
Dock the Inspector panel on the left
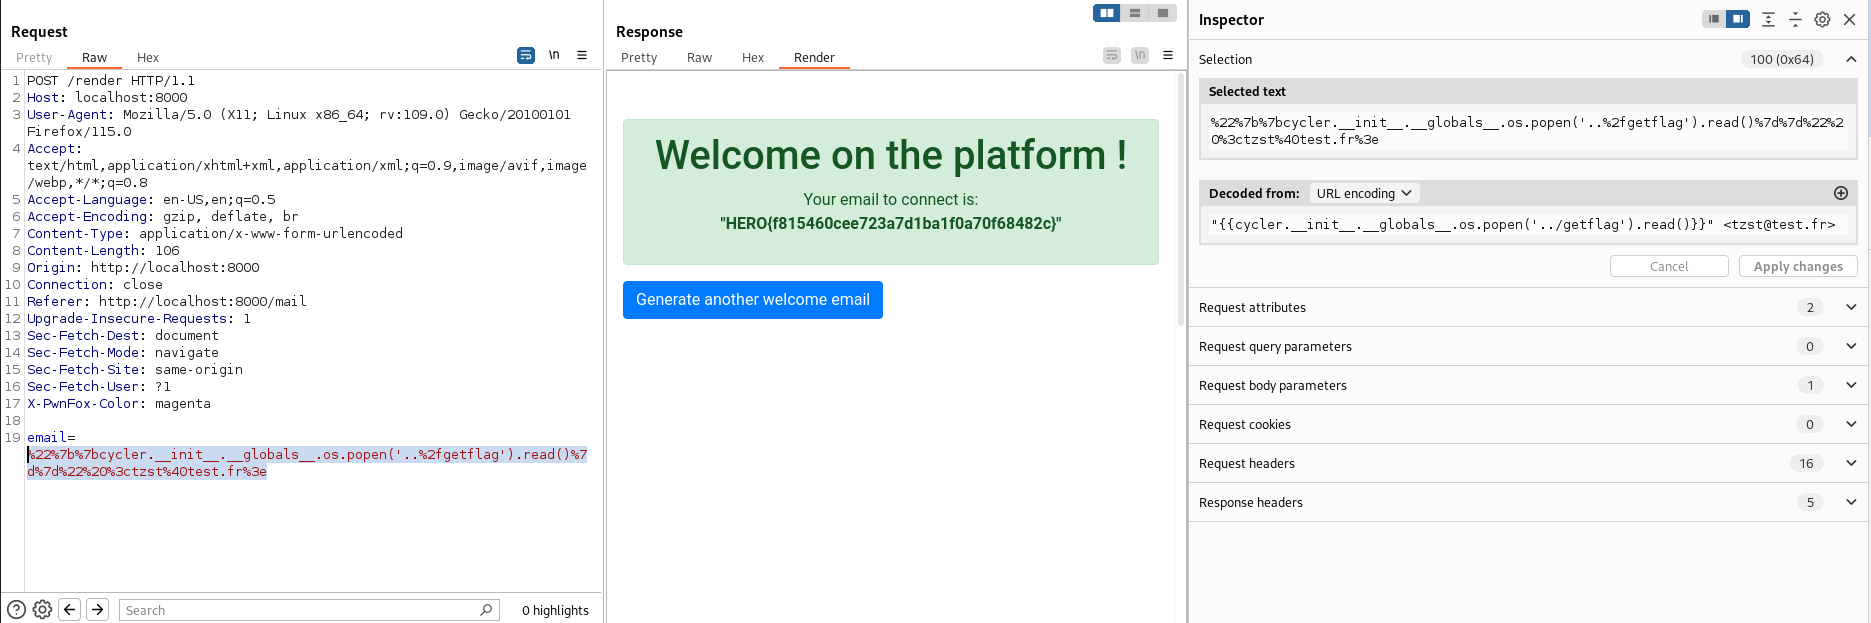pyautogui.click(x=1714, y=19)
